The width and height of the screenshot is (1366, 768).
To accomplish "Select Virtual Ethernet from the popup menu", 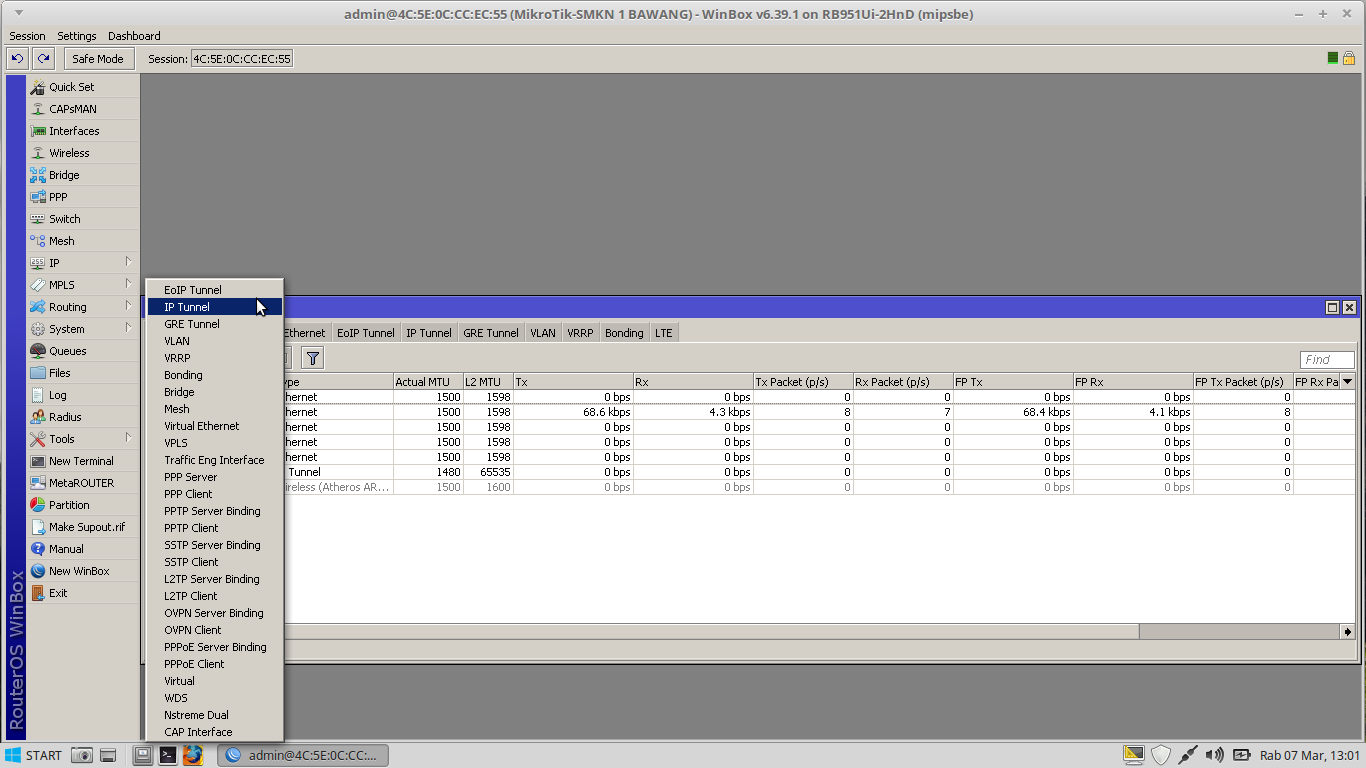I will pos(214,426).
